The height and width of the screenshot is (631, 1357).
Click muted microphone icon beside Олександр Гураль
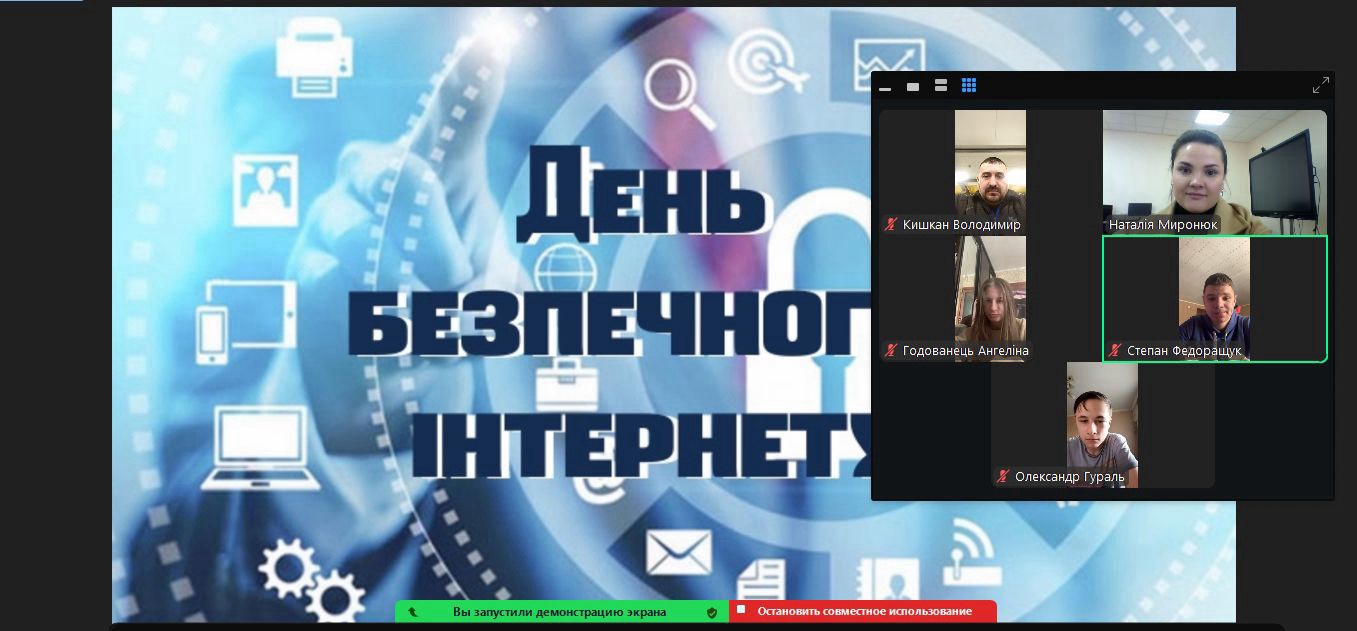coord(1002,477)
